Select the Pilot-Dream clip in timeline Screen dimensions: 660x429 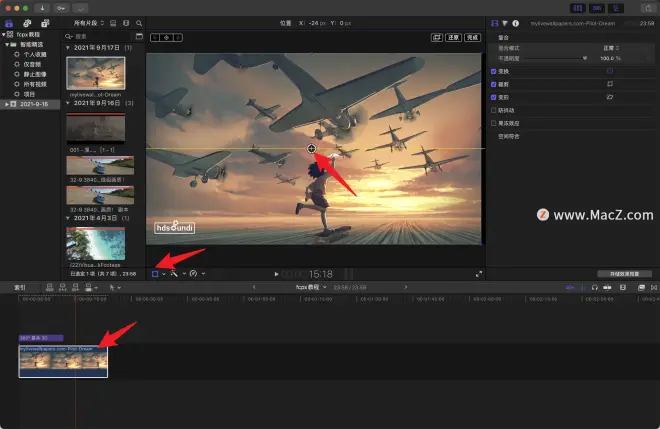point(63,362)
